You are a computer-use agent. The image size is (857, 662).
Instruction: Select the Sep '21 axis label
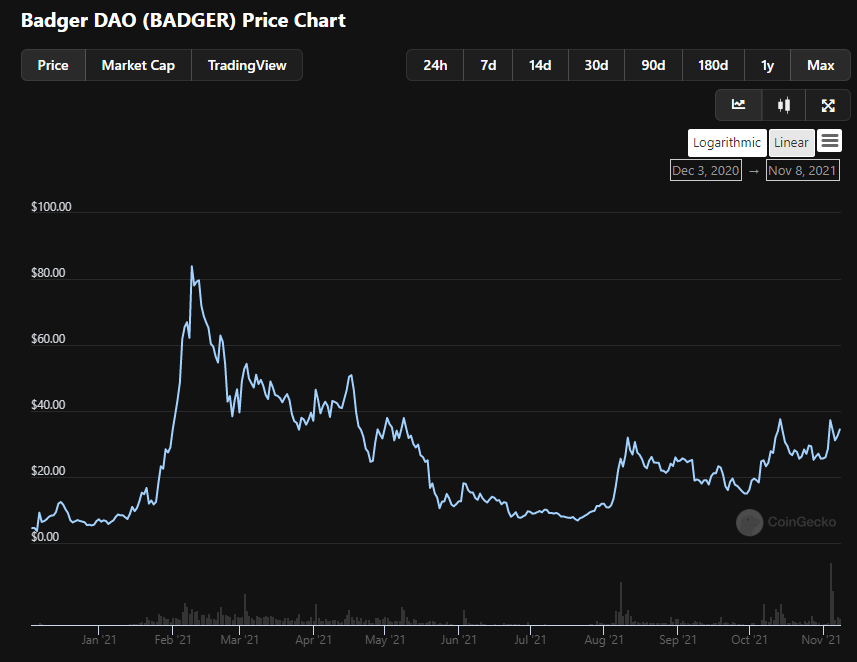[x=678, y=640]
